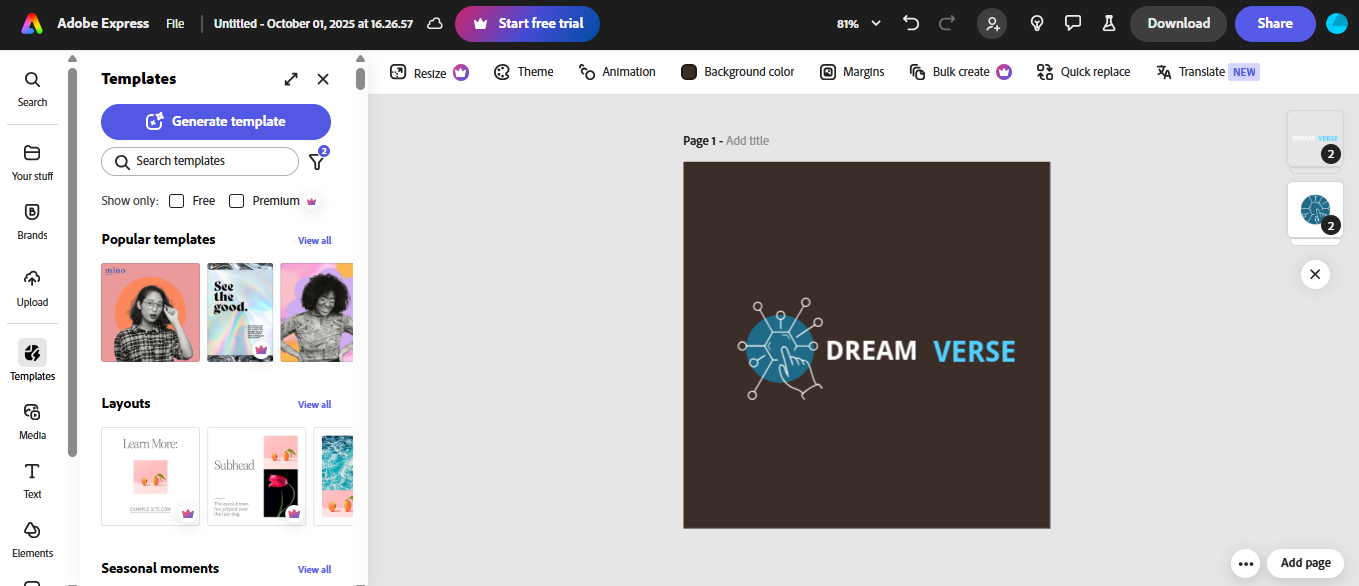
Task: Click the Adobe Express home logo
Action: (x=32, y=23)
